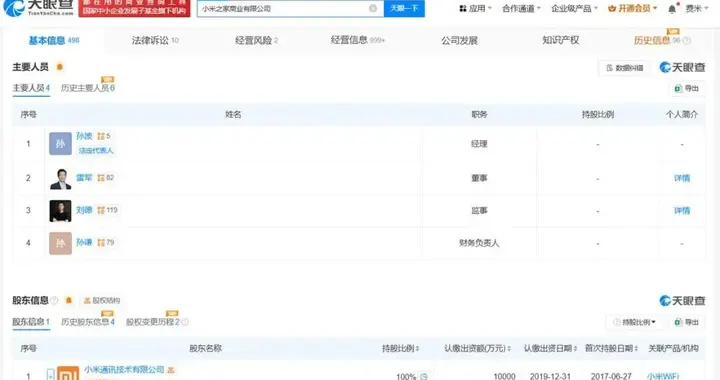
Task: Export the 主要人员 table with 导出
Action: 687,89
